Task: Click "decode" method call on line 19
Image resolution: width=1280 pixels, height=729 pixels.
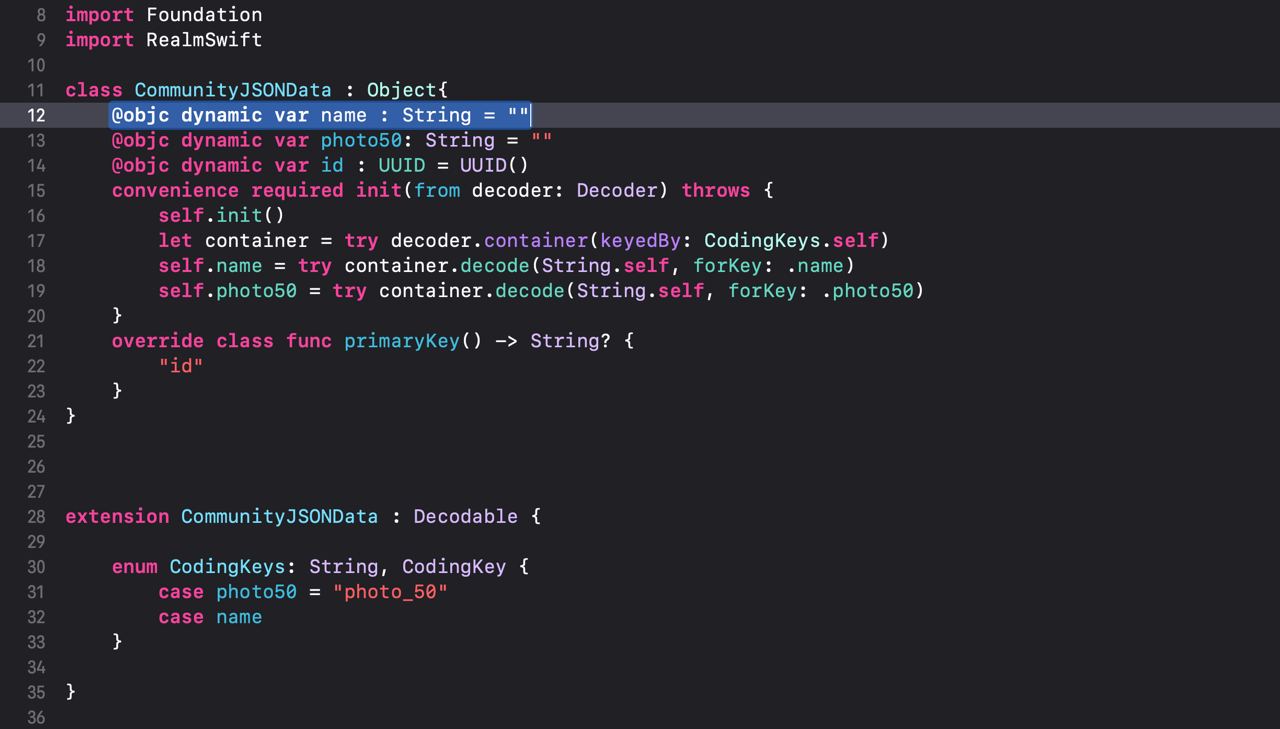Action: point(530,290)
